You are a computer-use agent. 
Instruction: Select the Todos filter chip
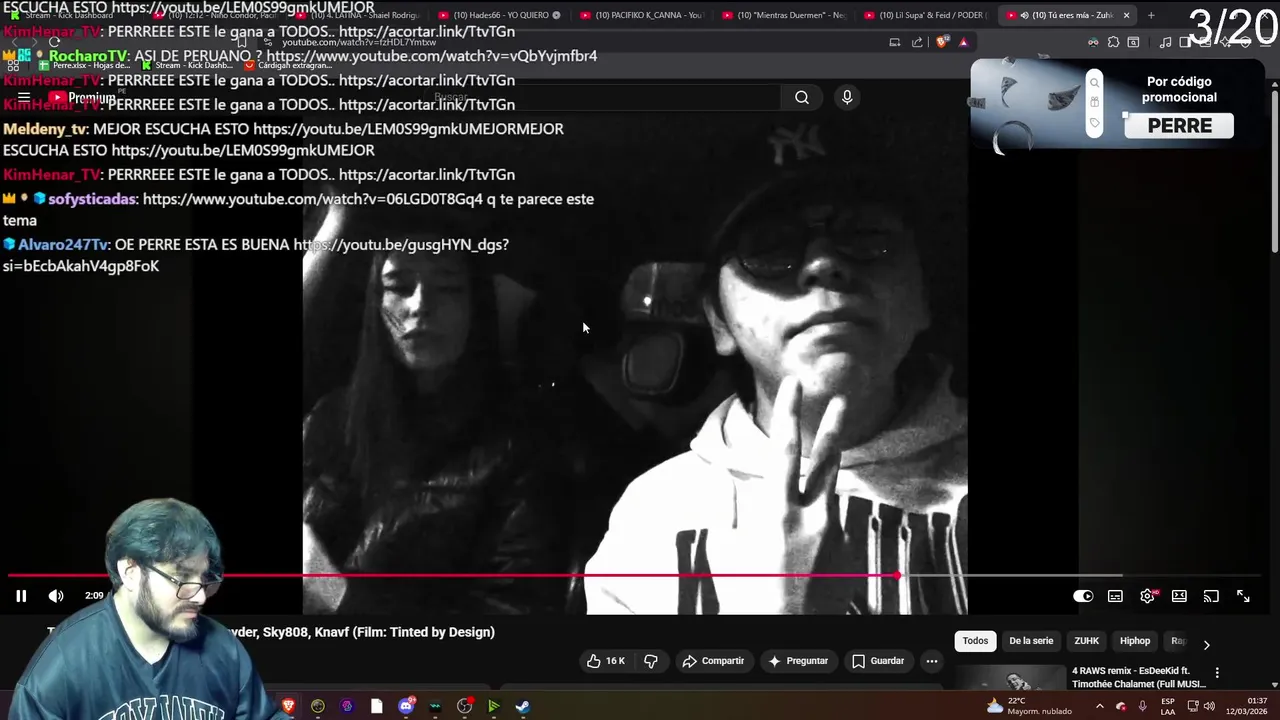975,641
